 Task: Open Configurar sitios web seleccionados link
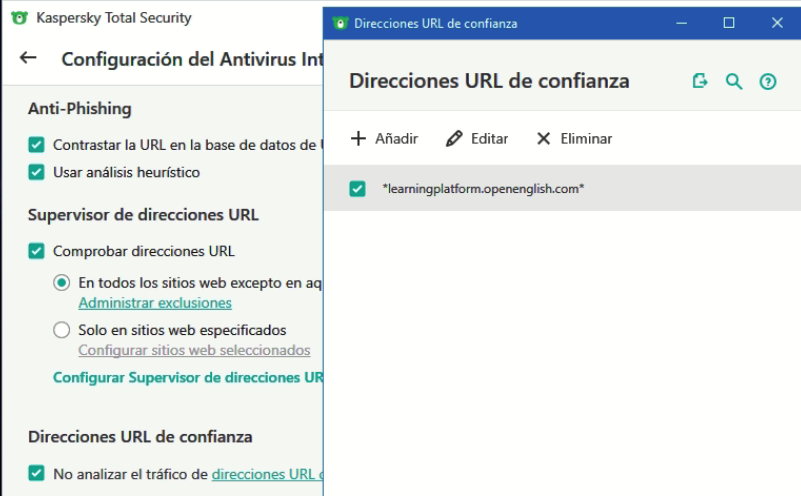(194, 350)
